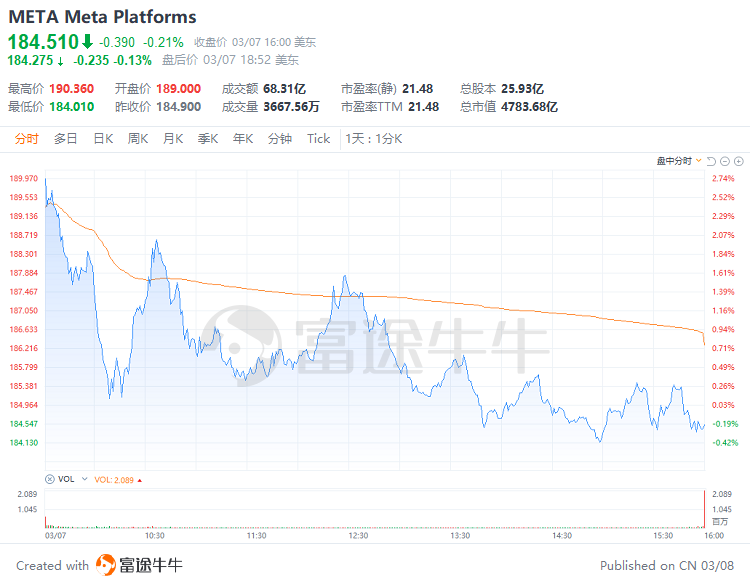
Task: Click the 市盈率TTM value 21.48
Action: pyautogui.click(x=423, y=107)
